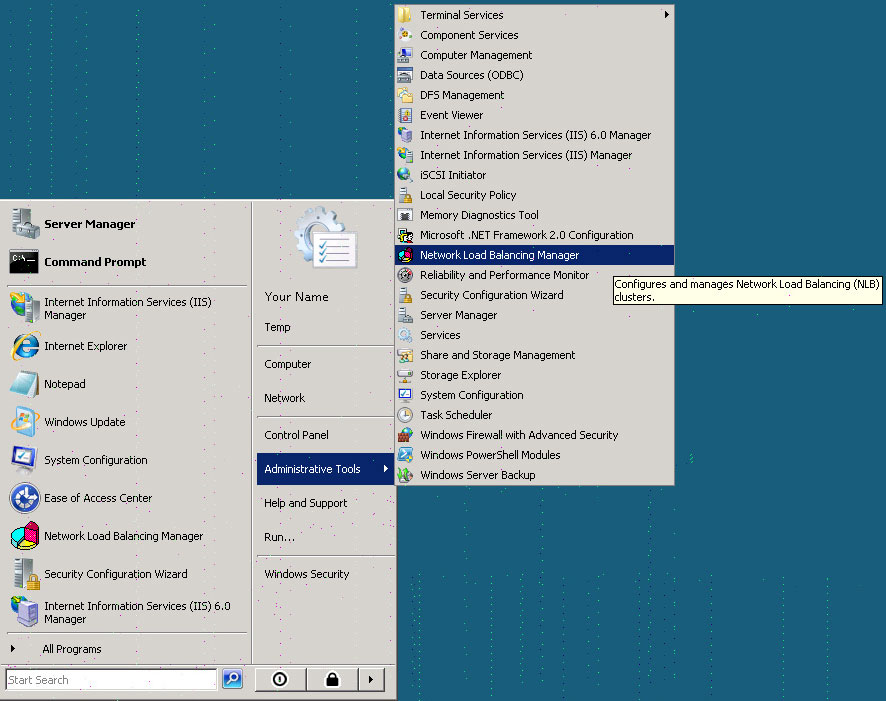Image resolution: width=886 pixels, height=701 pixels.
Task: Click the Reliability and Performance Monitor icon
Action: tap(405, 275)
